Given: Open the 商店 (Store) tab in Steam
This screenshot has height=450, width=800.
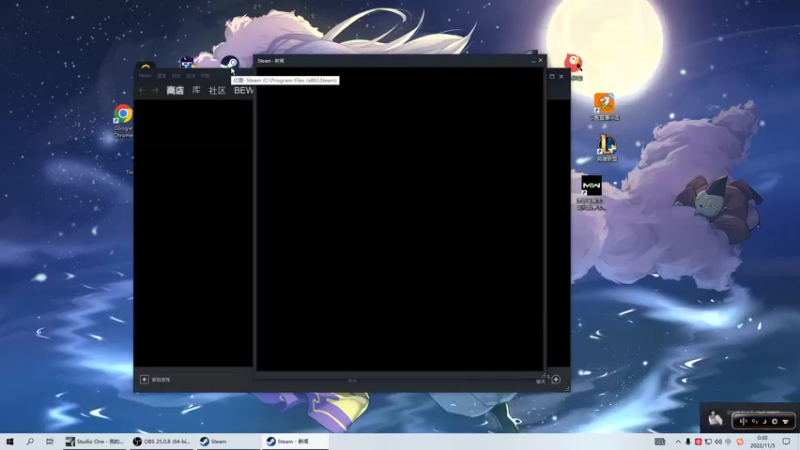Looking at the screenshot, I should point(175,90).
